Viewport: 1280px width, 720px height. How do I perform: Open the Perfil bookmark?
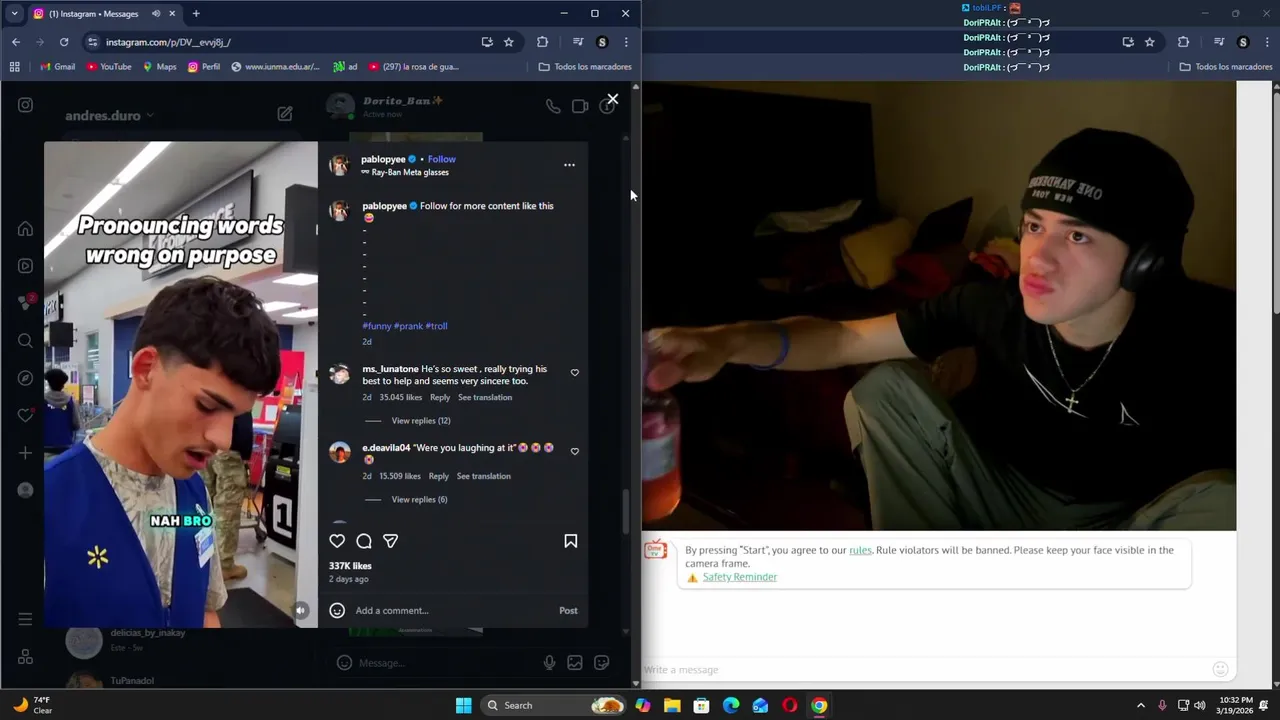(x=204, y=67)
